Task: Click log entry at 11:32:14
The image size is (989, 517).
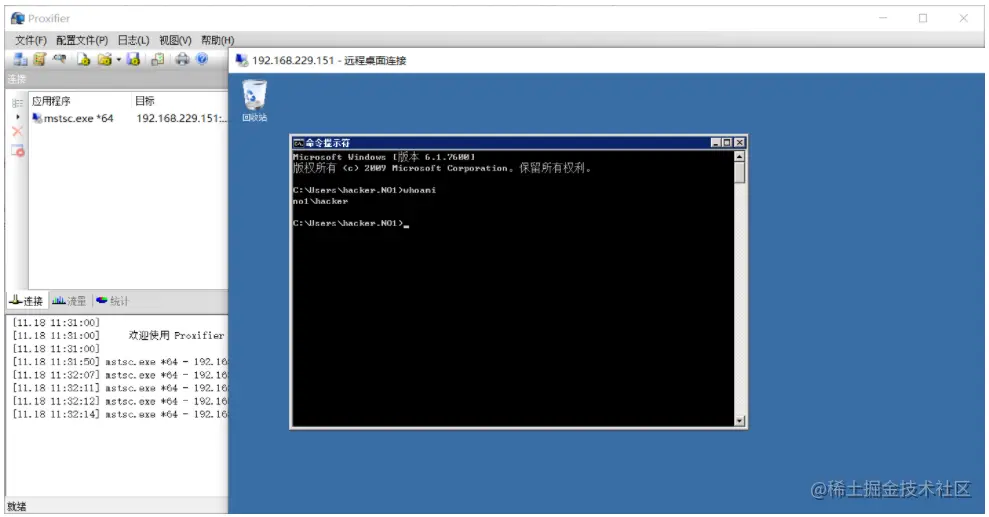Action: click(x=119, y=415)
